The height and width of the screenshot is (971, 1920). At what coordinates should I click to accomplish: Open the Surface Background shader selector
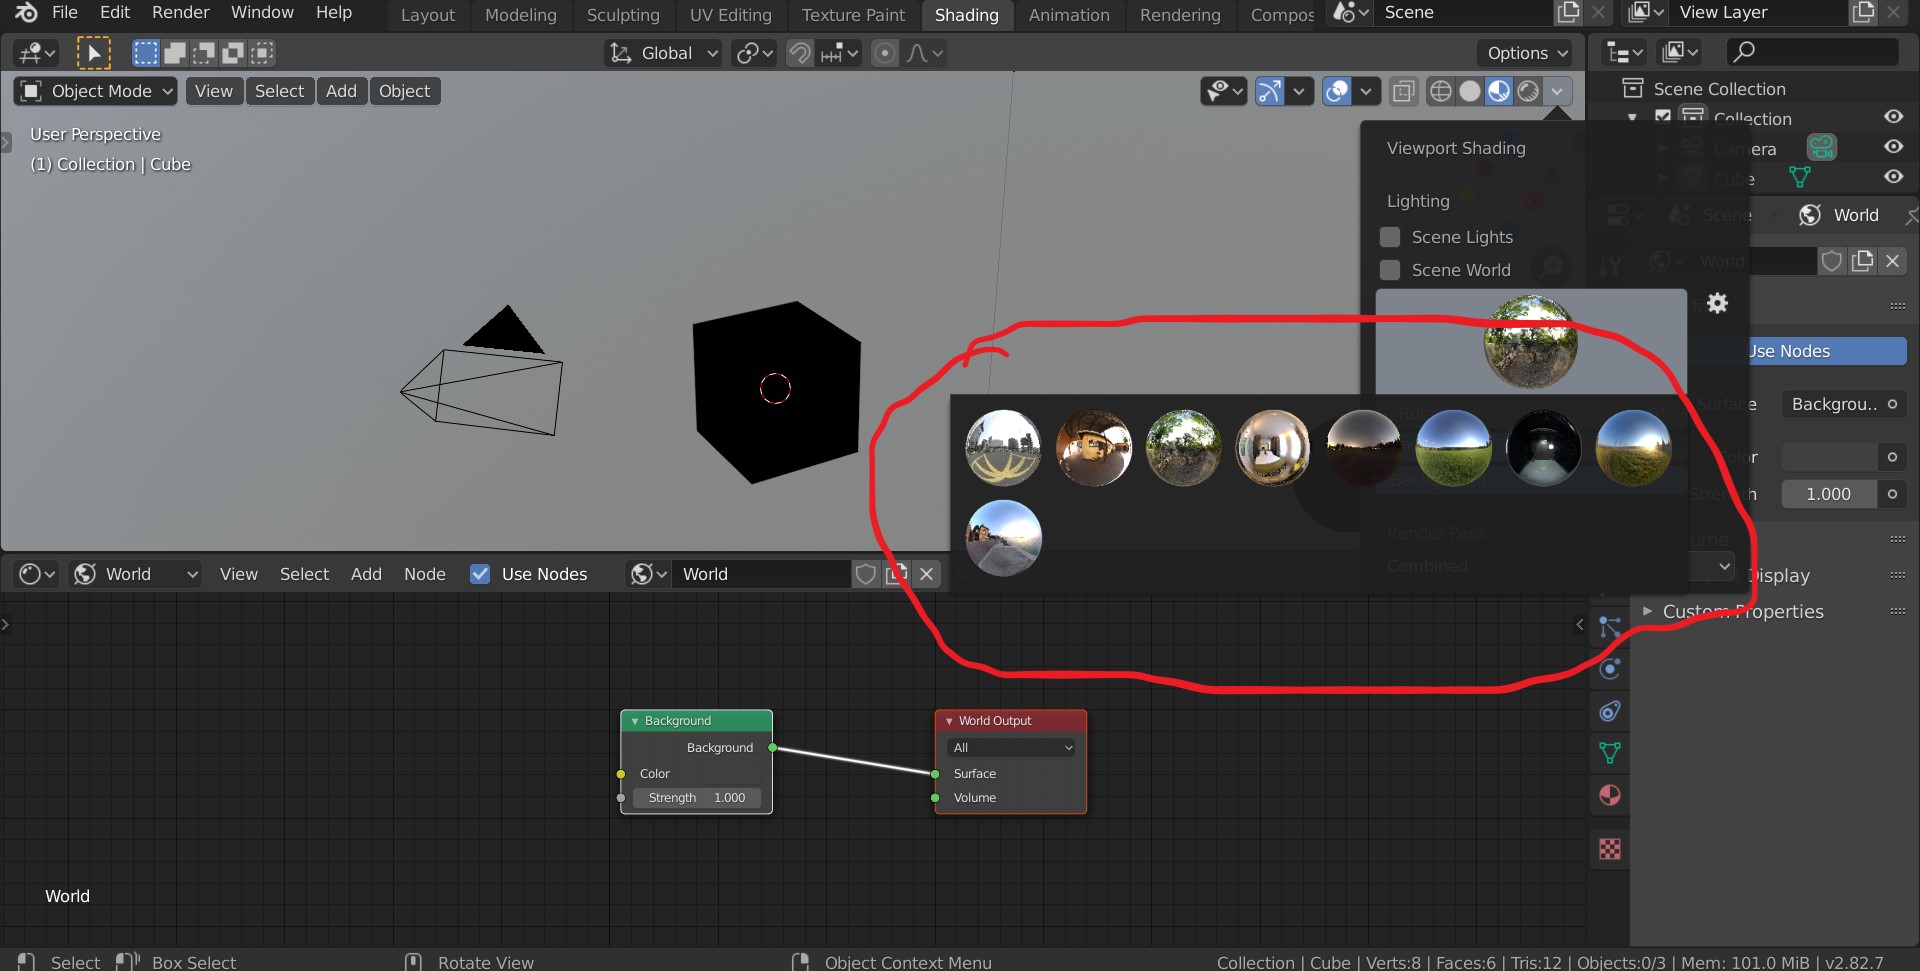point(1843,404)
